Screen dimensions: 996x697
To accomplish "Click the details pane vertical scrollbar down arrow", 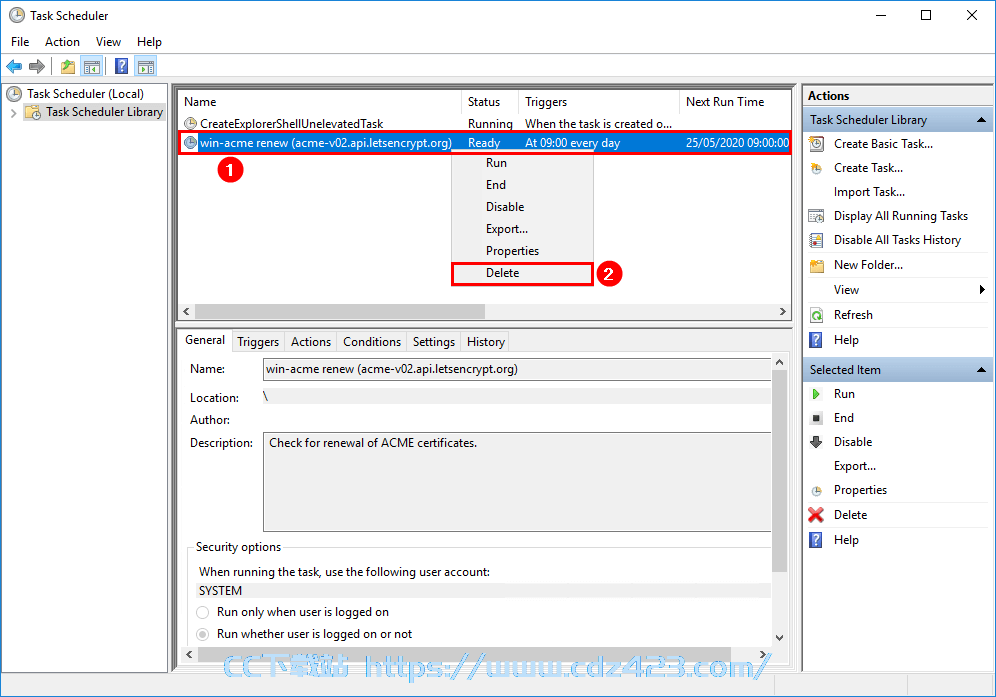I will coord(779,637).
